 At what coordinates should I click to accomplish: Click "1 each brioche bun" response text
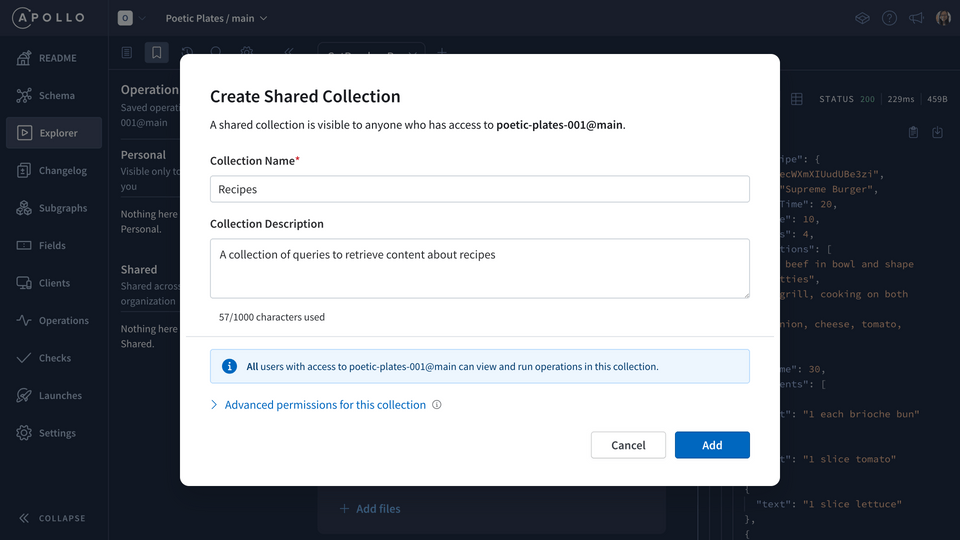point(861,414)
